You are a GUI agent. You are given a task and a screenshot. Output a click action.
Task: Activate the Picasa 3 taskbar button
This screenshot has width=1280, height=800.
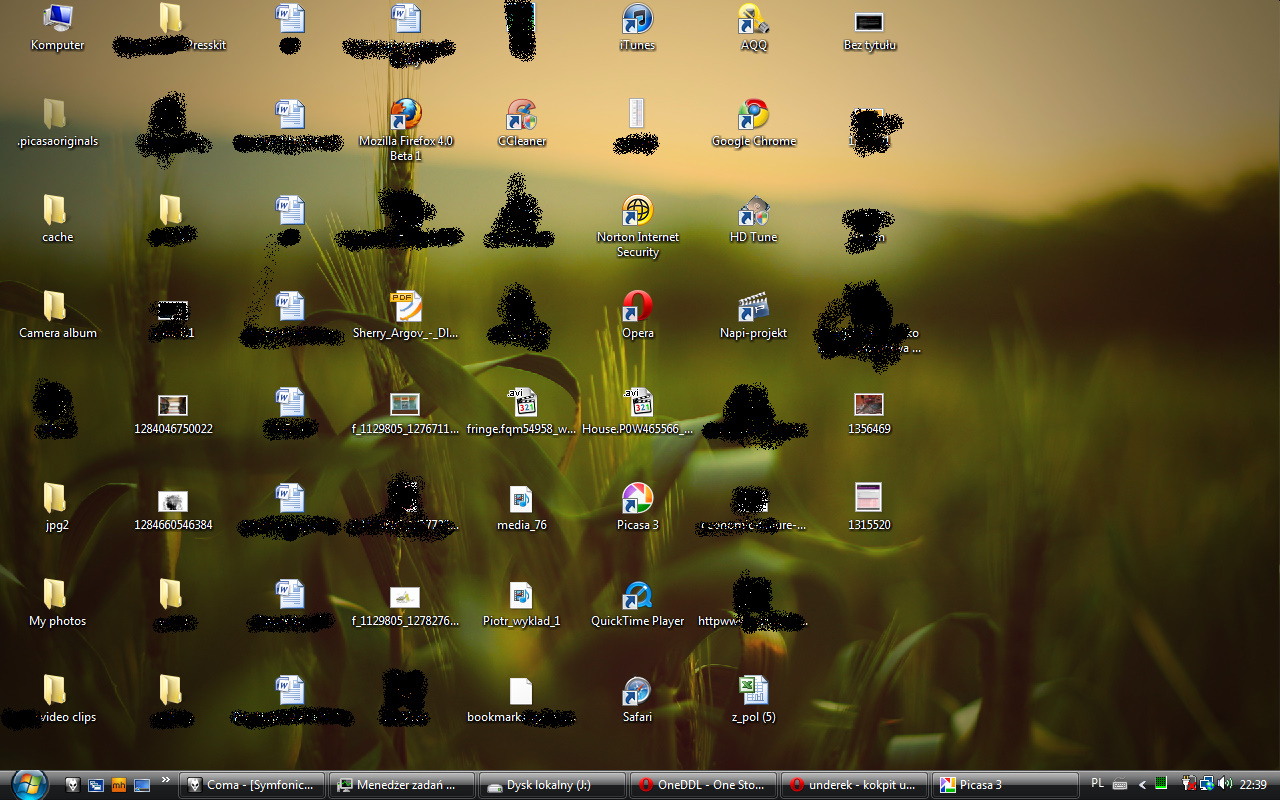coord(1004,785)
